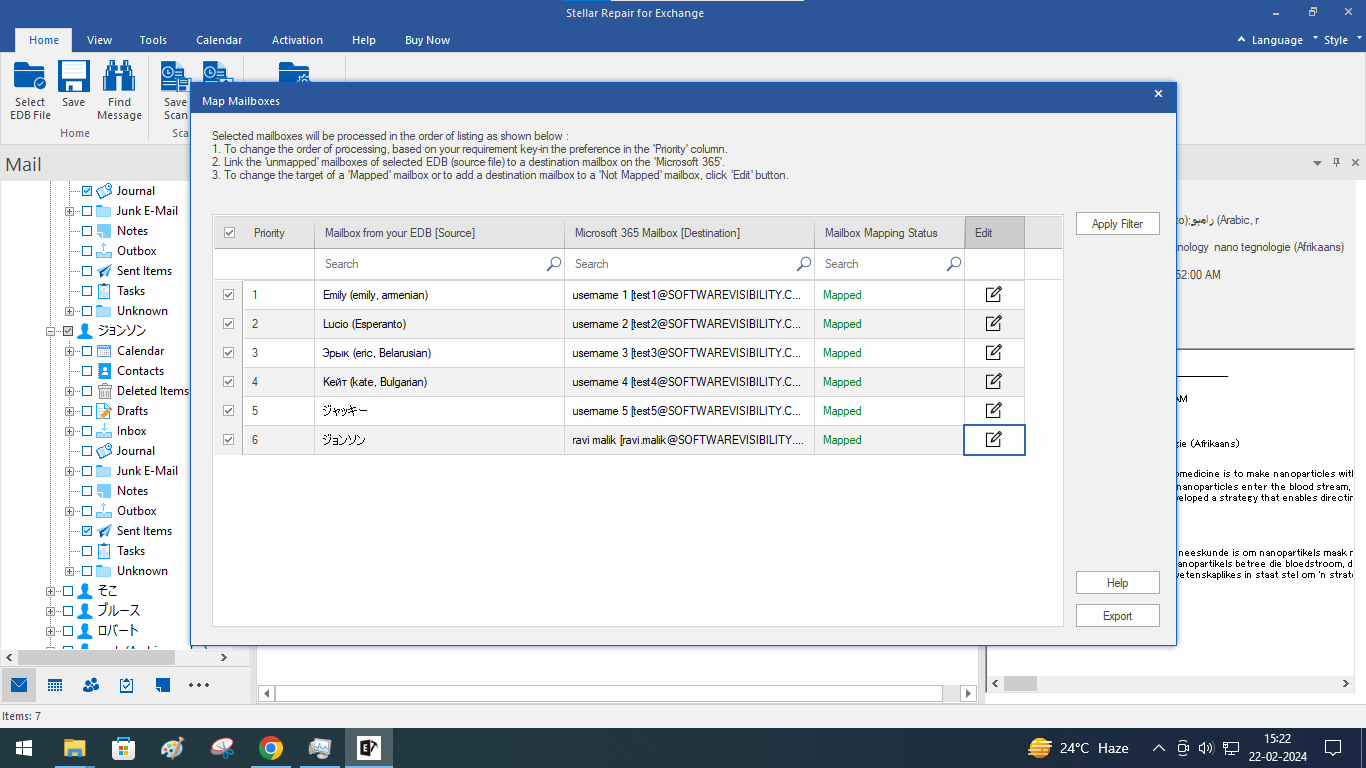
Task: Uncheck the checkbox for the priority 1 Emily row
Action: pos(229,295)
